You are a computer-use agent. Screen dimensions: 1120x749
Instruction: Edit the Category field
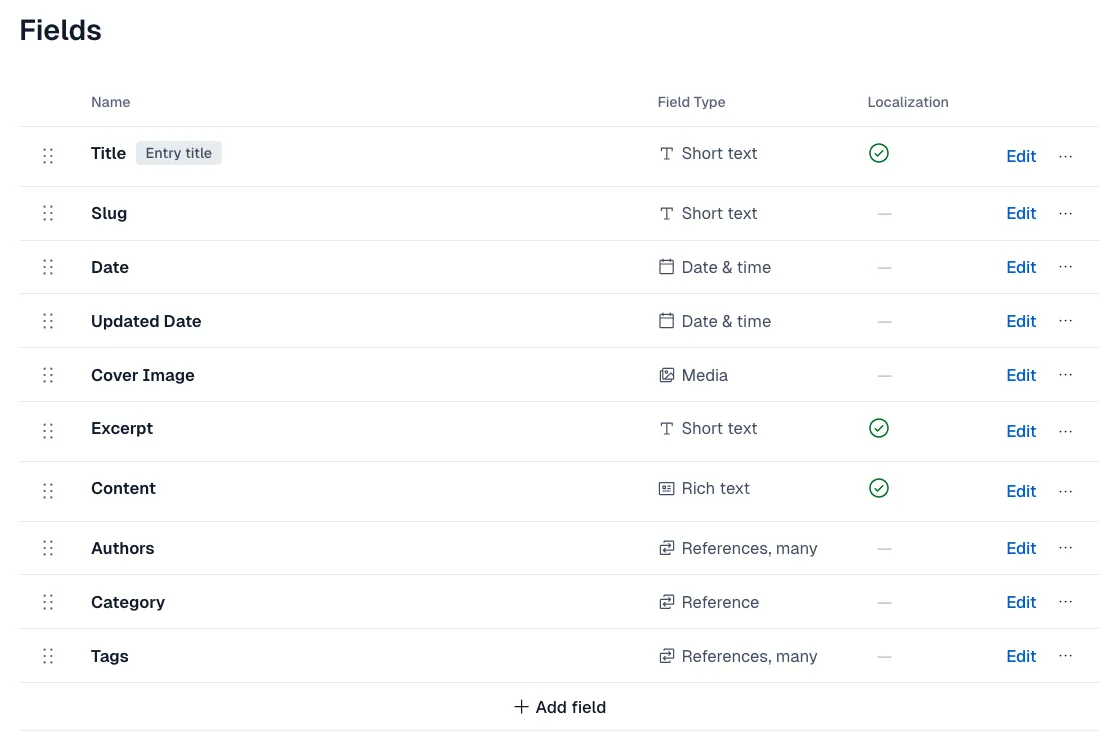click(x=1021, y=603)
